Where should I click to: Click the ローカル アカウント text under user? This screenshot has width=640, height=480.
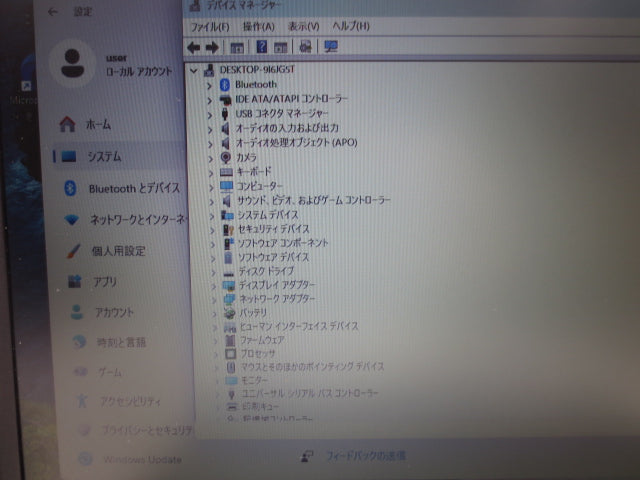(x=139, y=72)
